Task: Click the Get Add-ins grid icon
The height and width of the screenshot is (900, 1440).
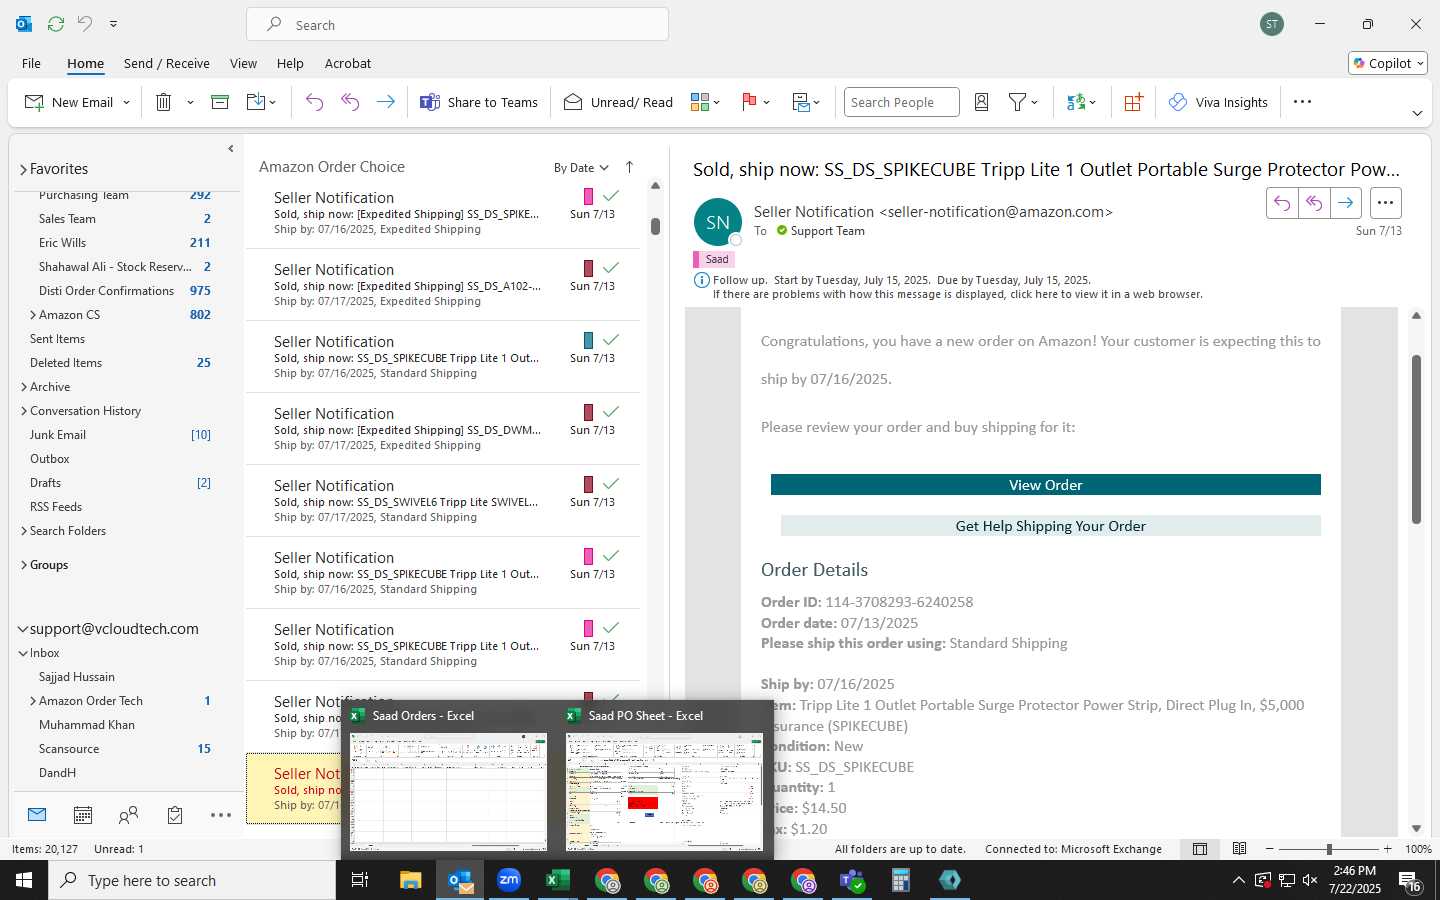Action: 1133,102
